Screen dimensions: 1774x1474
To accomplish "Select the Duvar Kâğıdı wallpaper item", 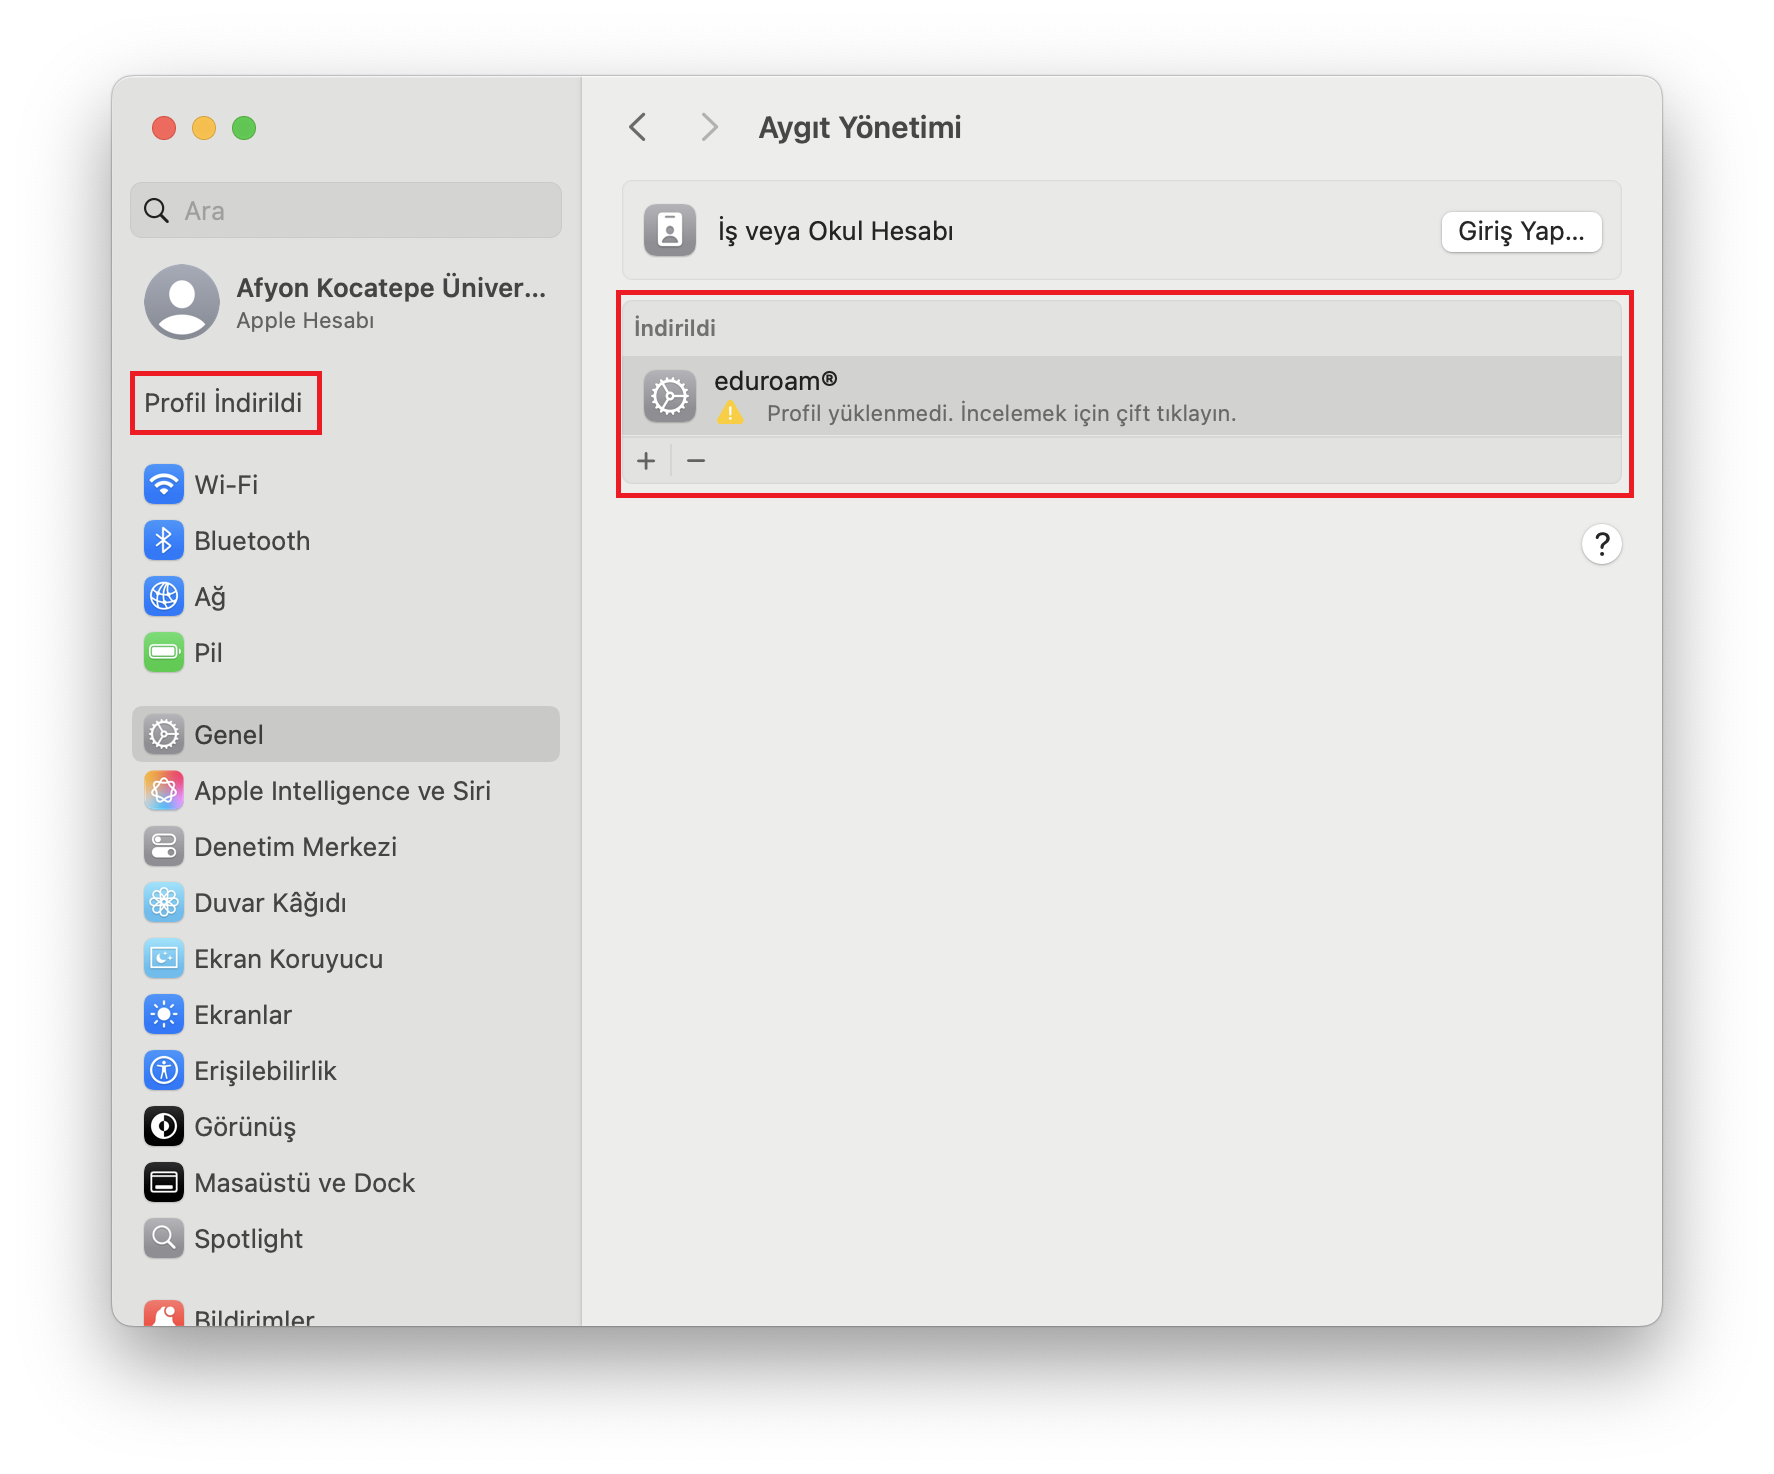I will coord(269,903).
